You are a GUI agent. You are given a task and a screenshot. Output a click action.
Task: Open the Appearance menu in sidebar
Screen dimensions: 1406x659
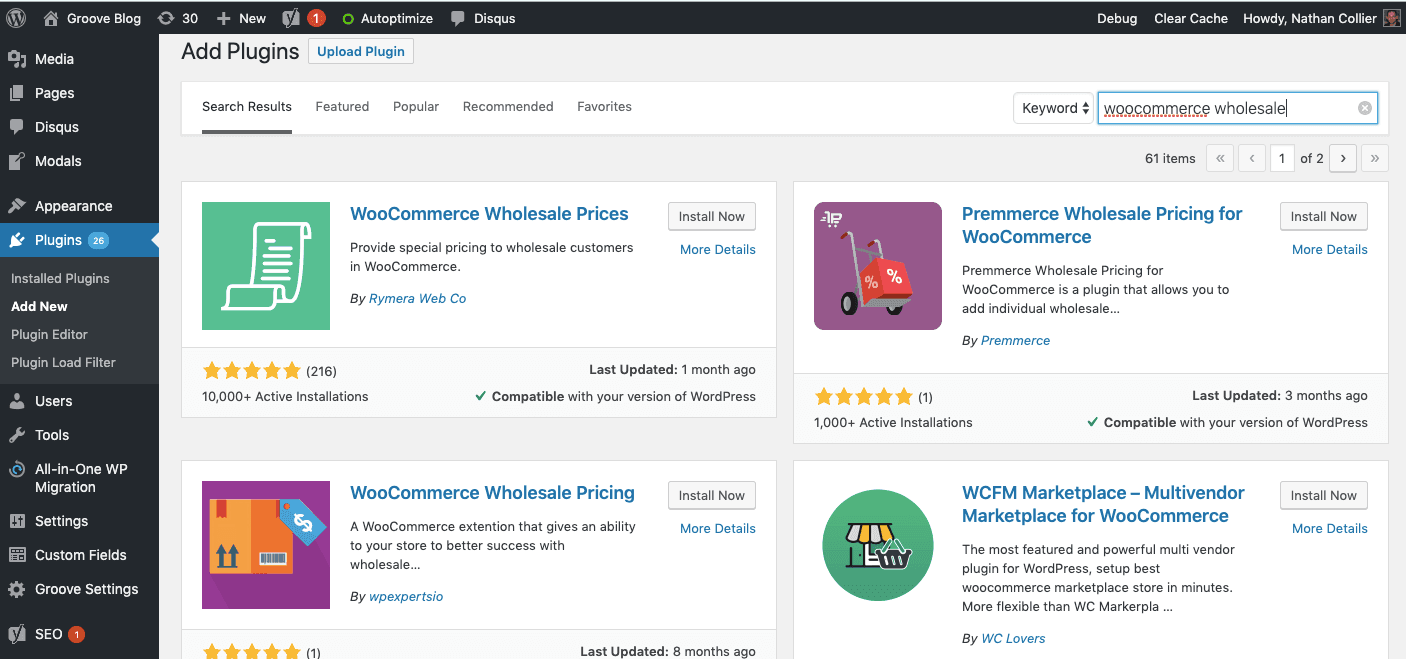click(x=73, y=206)
